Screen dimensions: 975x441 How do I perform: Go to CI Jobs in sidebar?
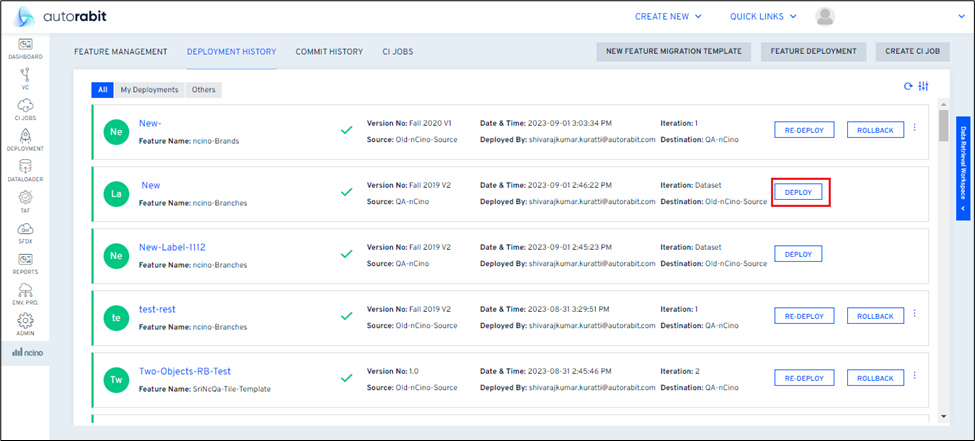point(25,108)
